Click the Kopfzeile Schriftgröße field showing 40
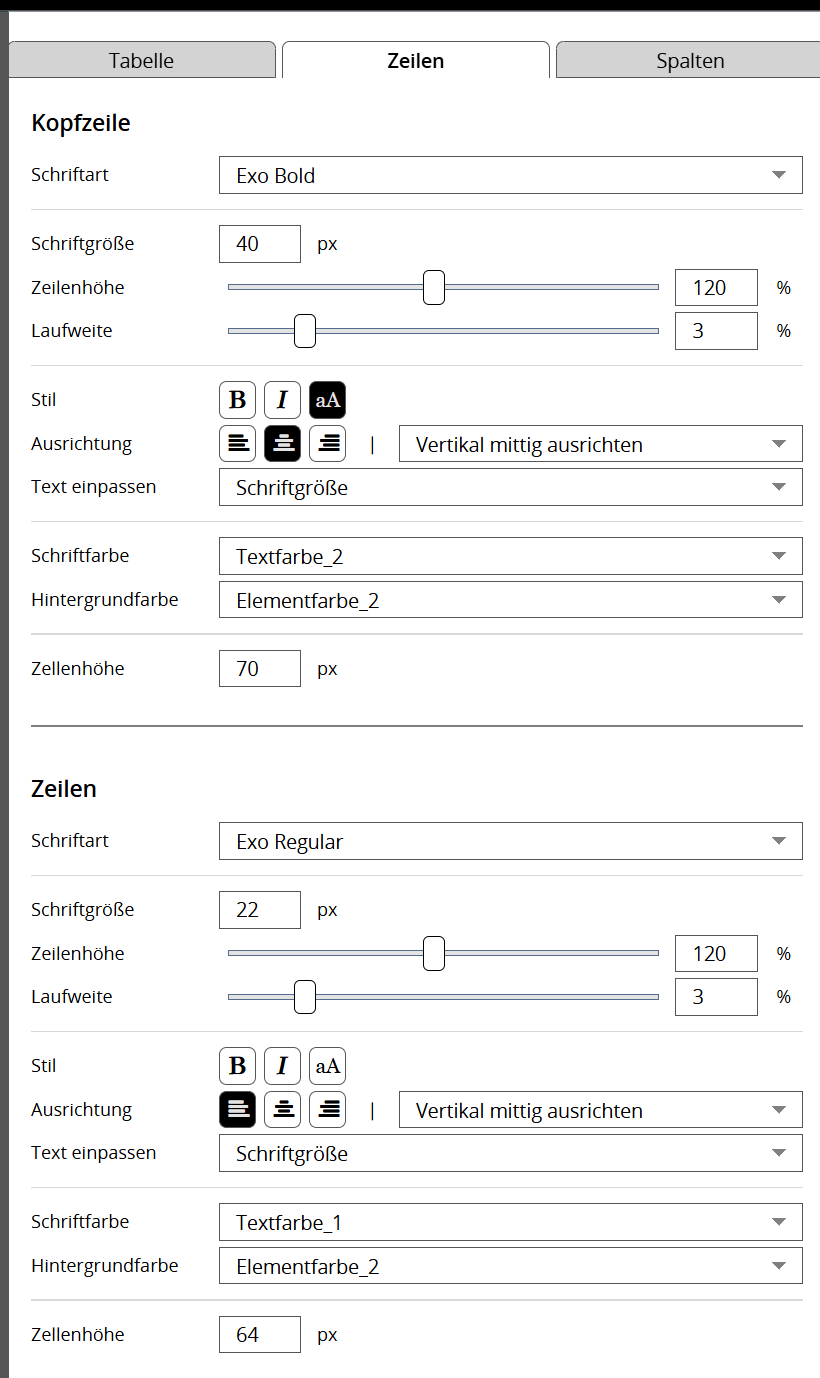Image resolution: width=820 pixels, height=1378 pixels. tap(259, 244)
